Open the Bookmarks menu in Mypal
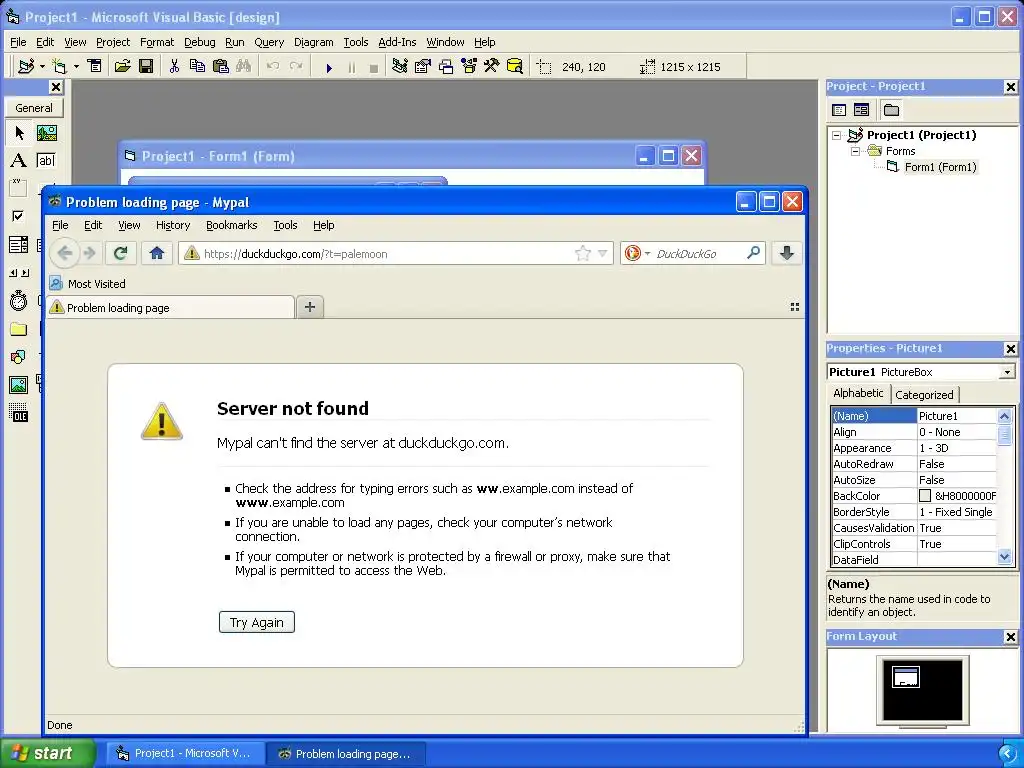Viewport: 1024px width, 768px height. 232,225
